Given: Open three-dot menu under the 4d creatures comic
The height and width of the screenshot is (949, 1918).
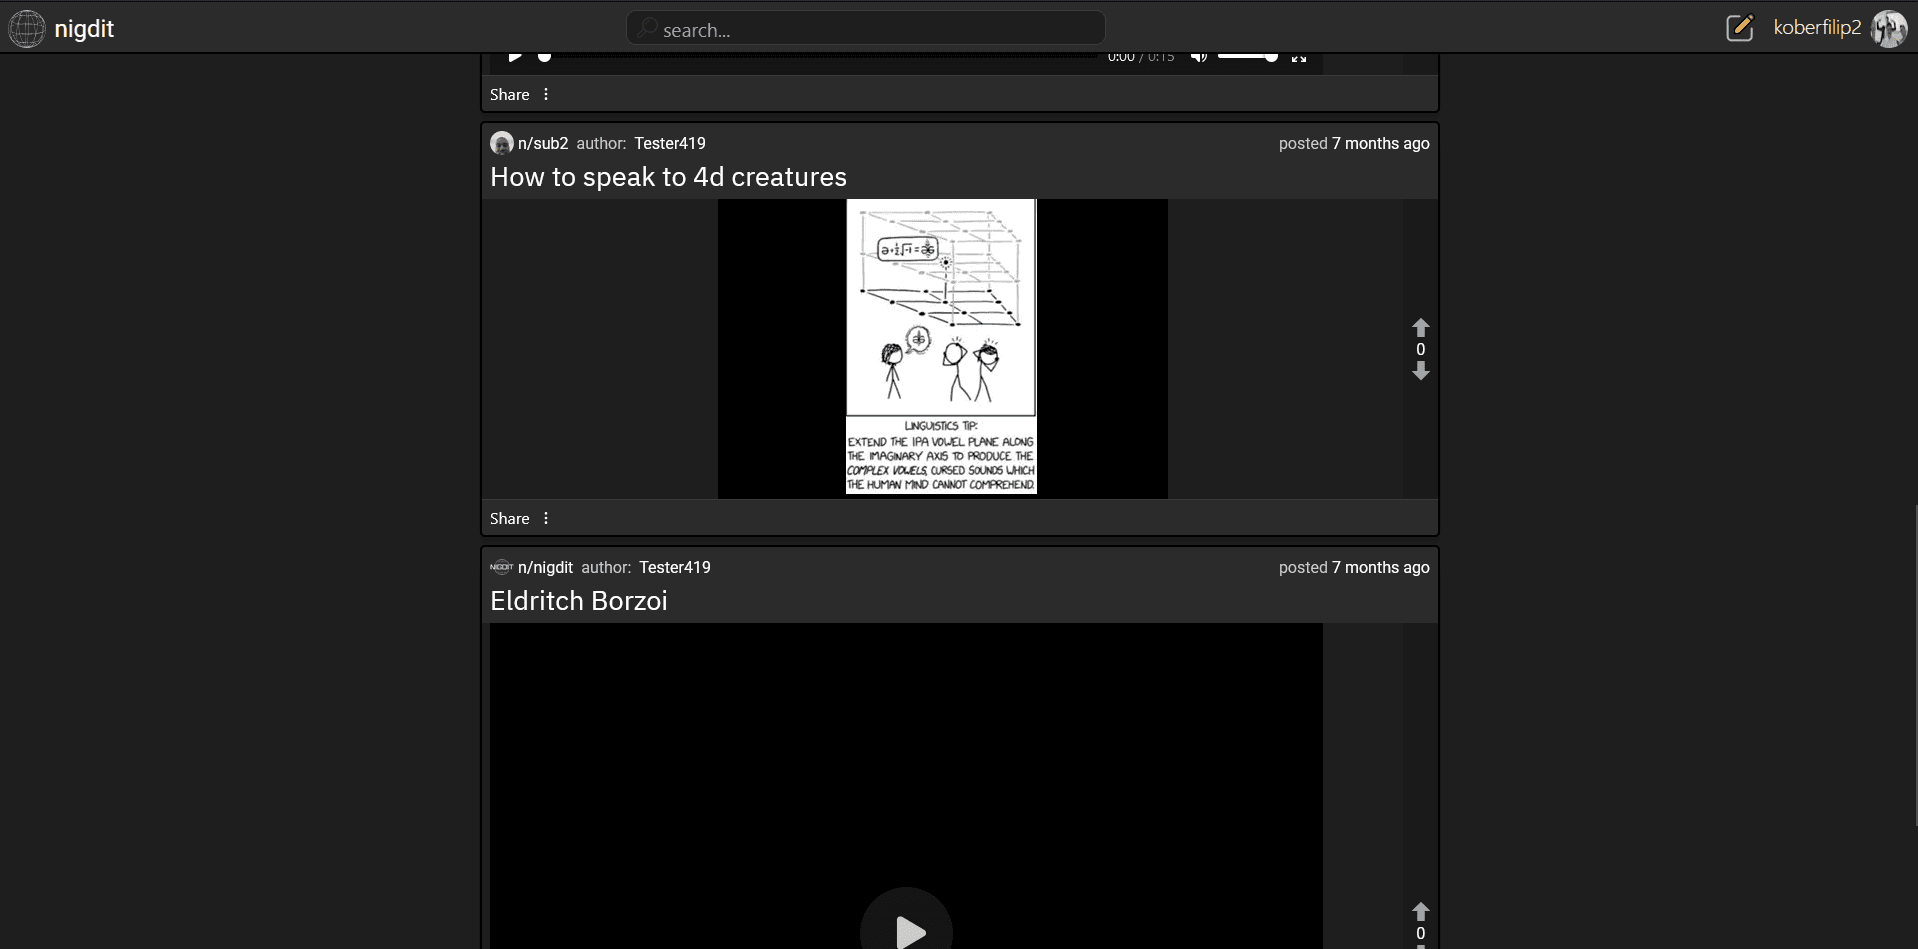Looking at the screenshot, I should click(x=546, y=518).
